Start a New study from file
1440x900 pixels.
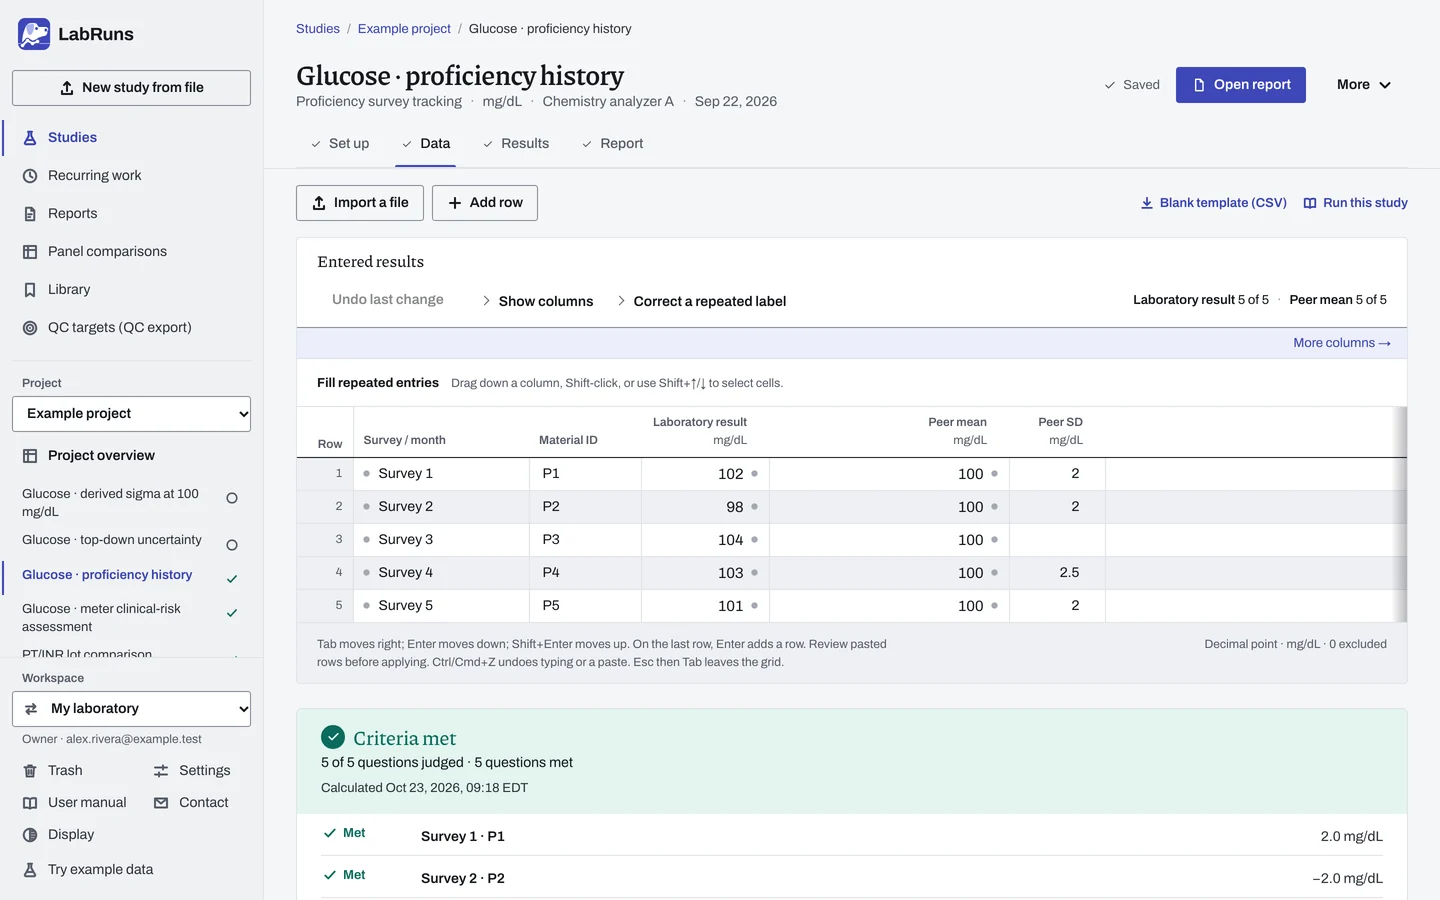[x=131, y=88]
